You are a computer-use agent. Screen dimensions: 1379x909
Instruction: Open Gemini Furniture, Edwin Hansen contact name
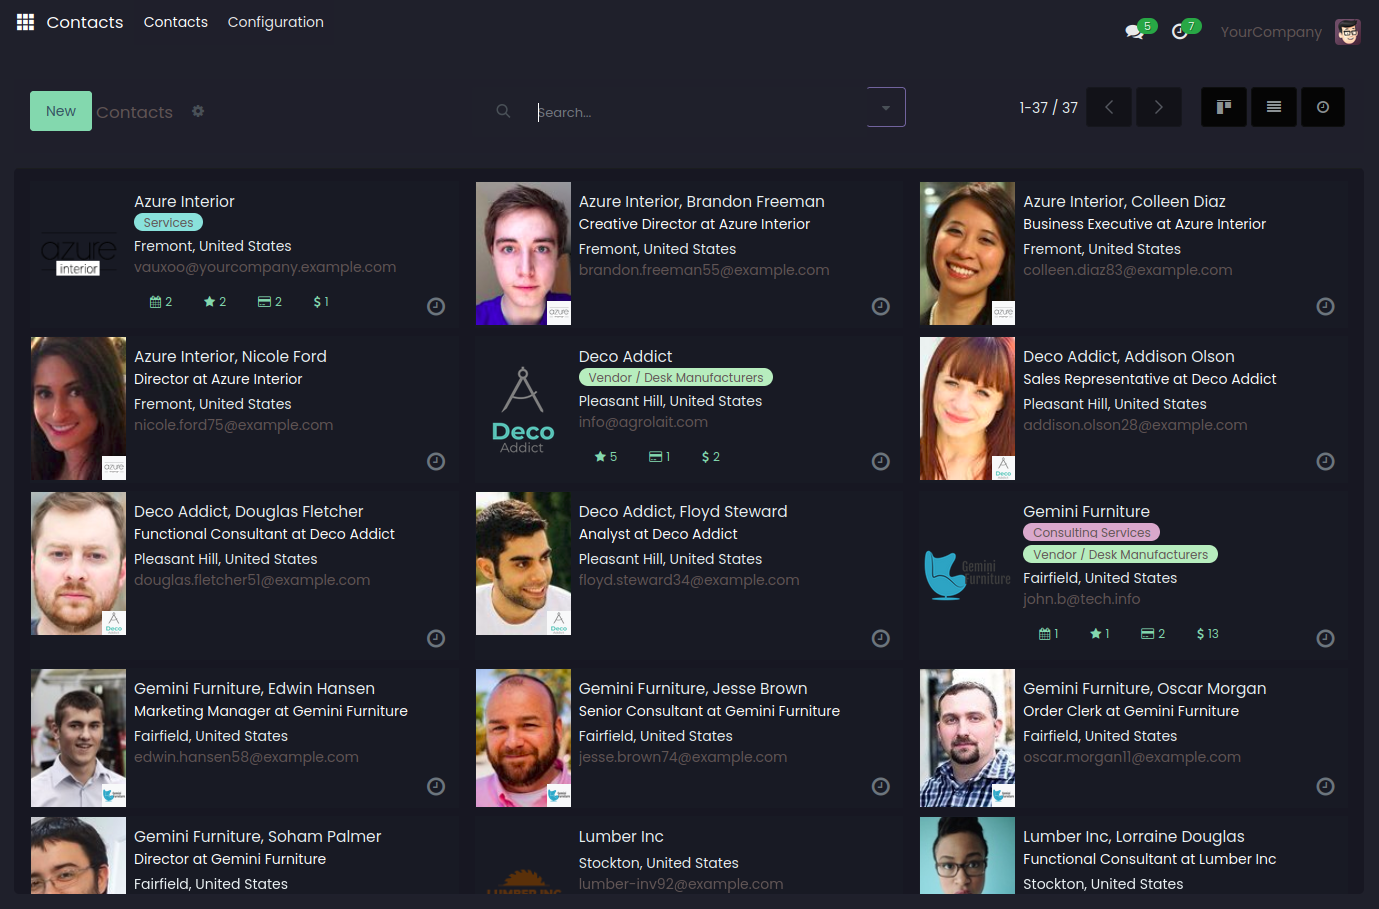[255, 688]
